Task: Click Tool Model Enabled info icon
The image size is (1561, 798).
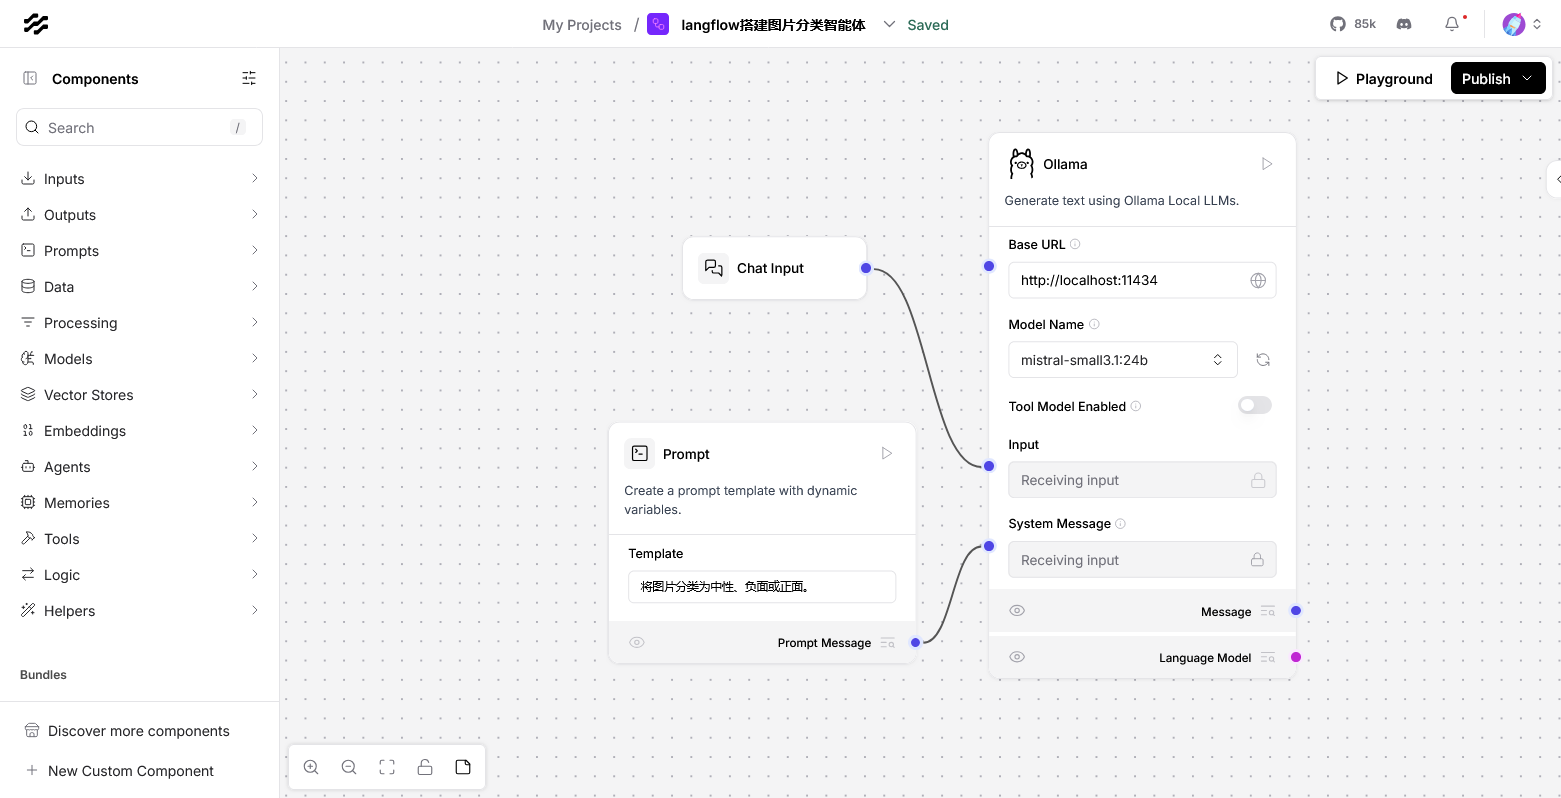Action: point(1136,406)
